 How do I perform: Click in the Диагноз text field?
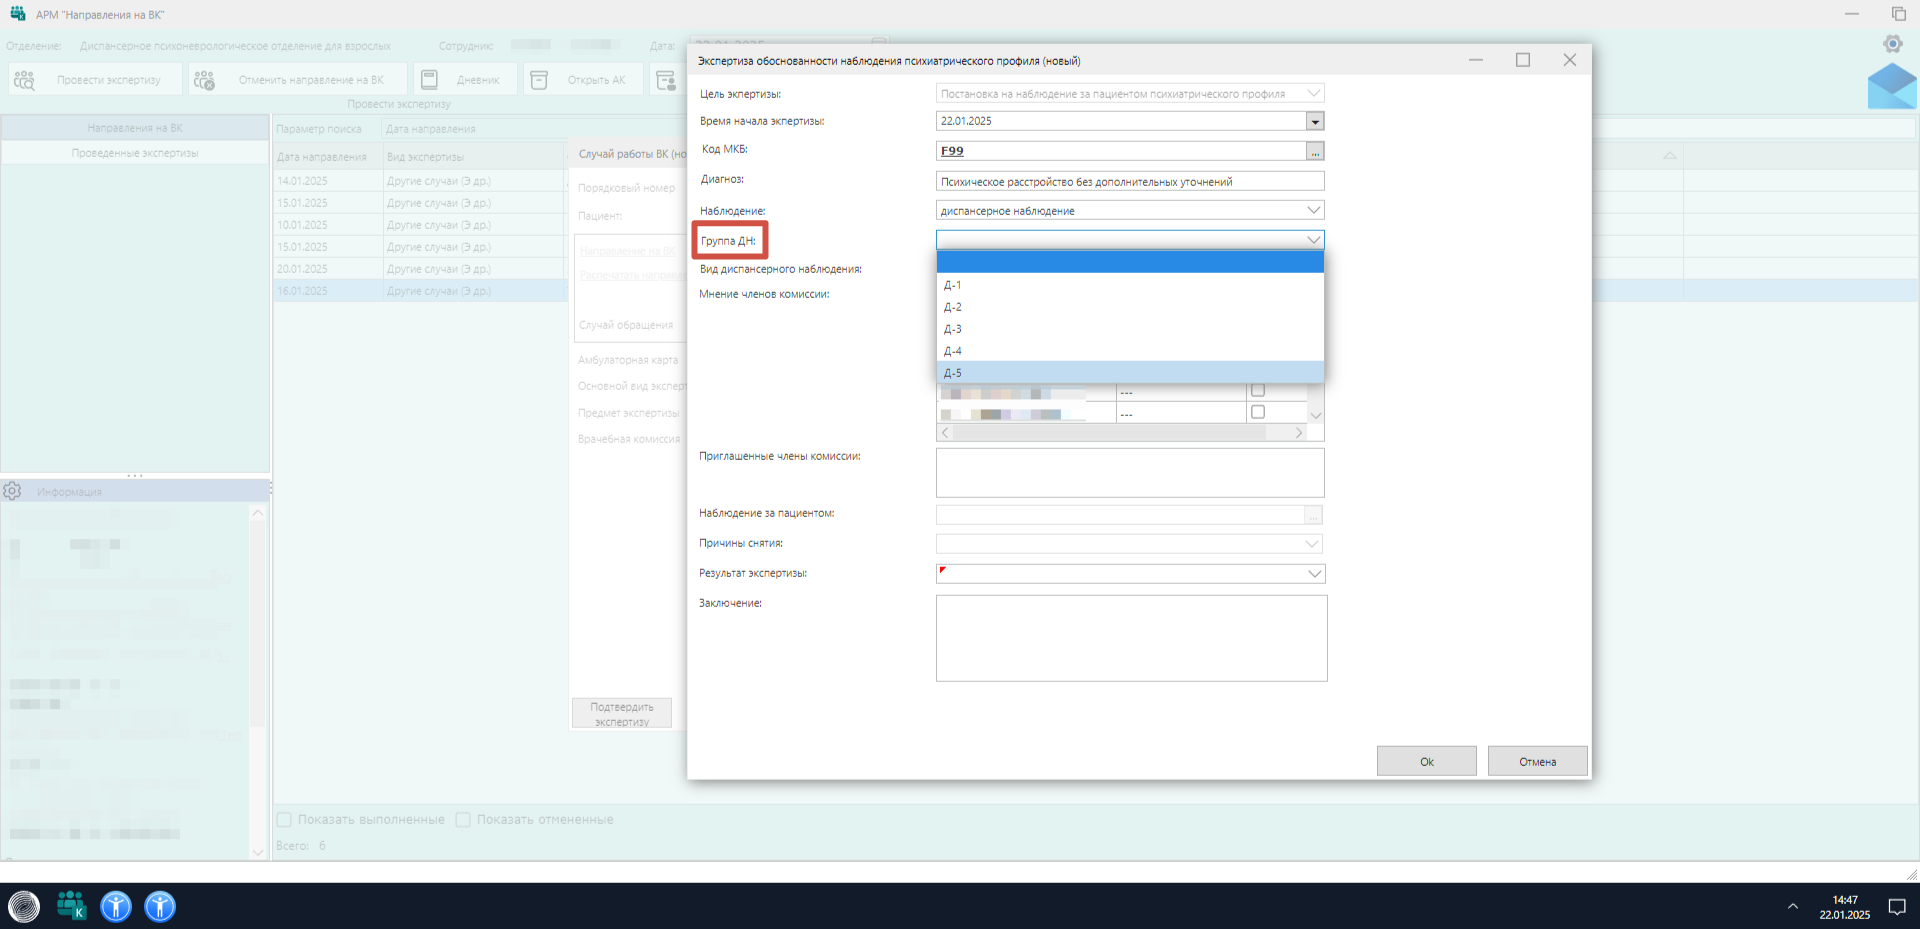(x=1130, y=181)
